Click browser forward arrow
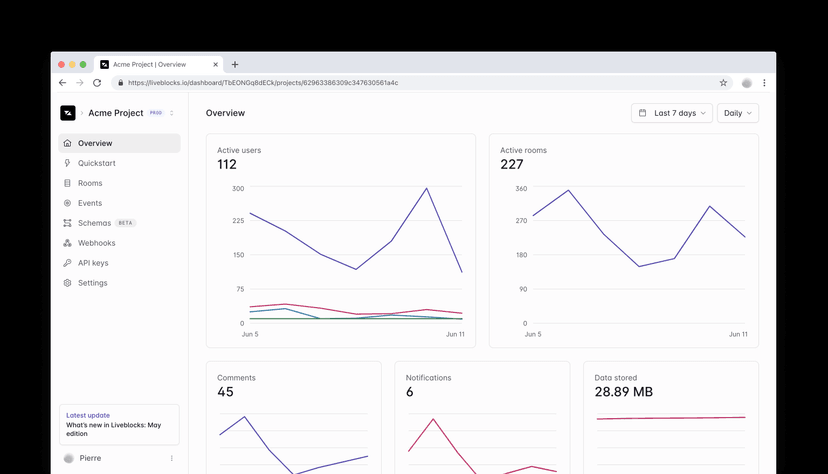This screenshot has width=828, height=474. 80,83
